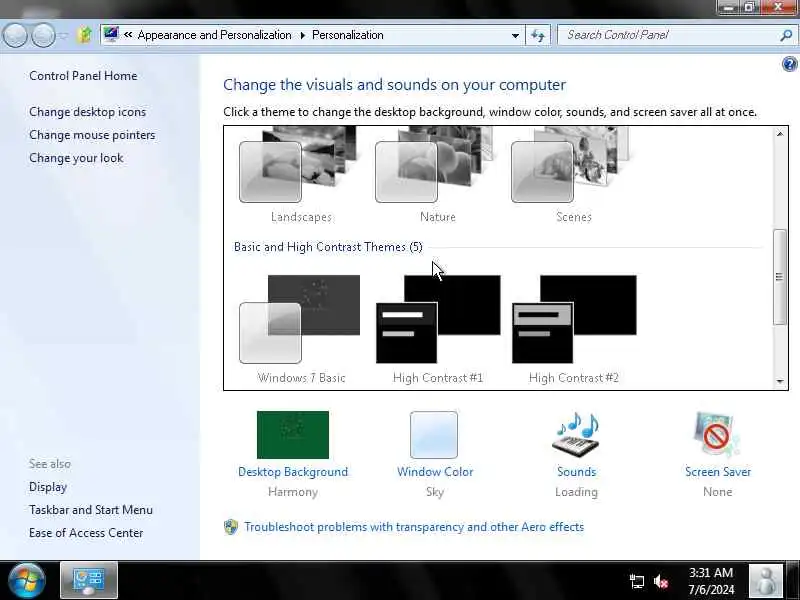Viewport: 800px width, 600px height.
Task: Click the Desktop Background link text
Action: [x=293, y=472]
